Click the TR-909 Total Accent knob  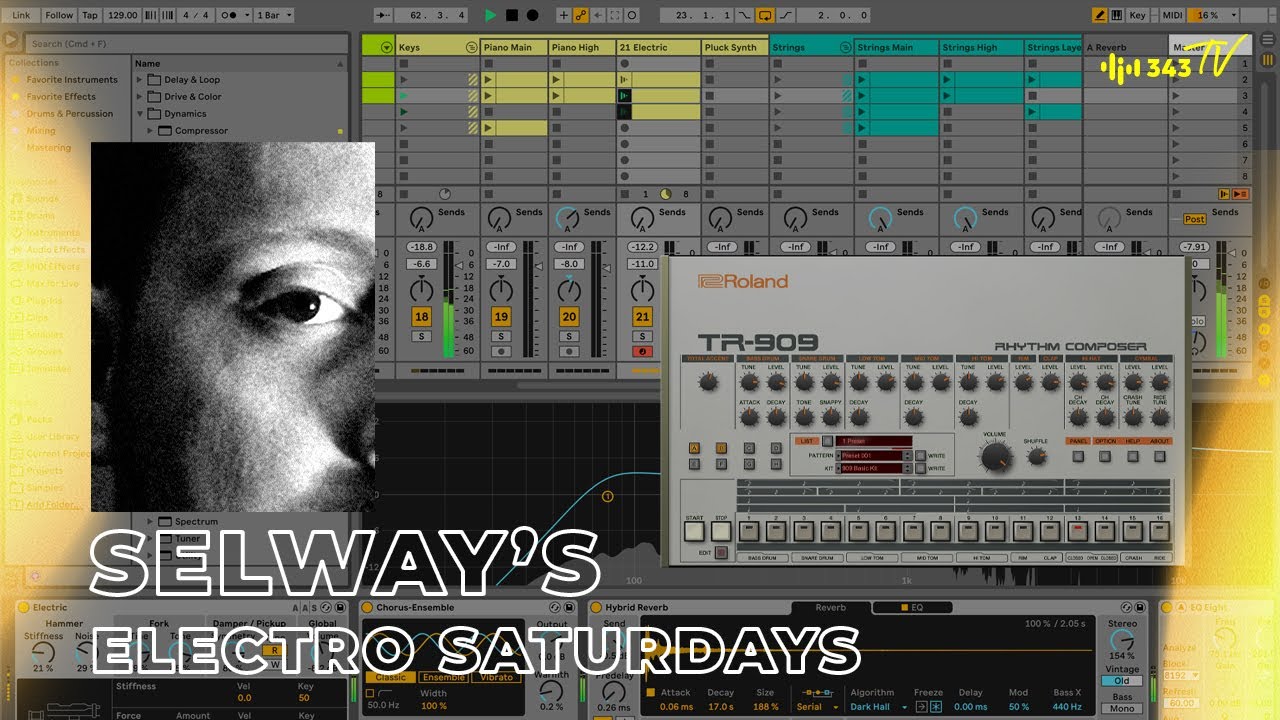(709, 381)
